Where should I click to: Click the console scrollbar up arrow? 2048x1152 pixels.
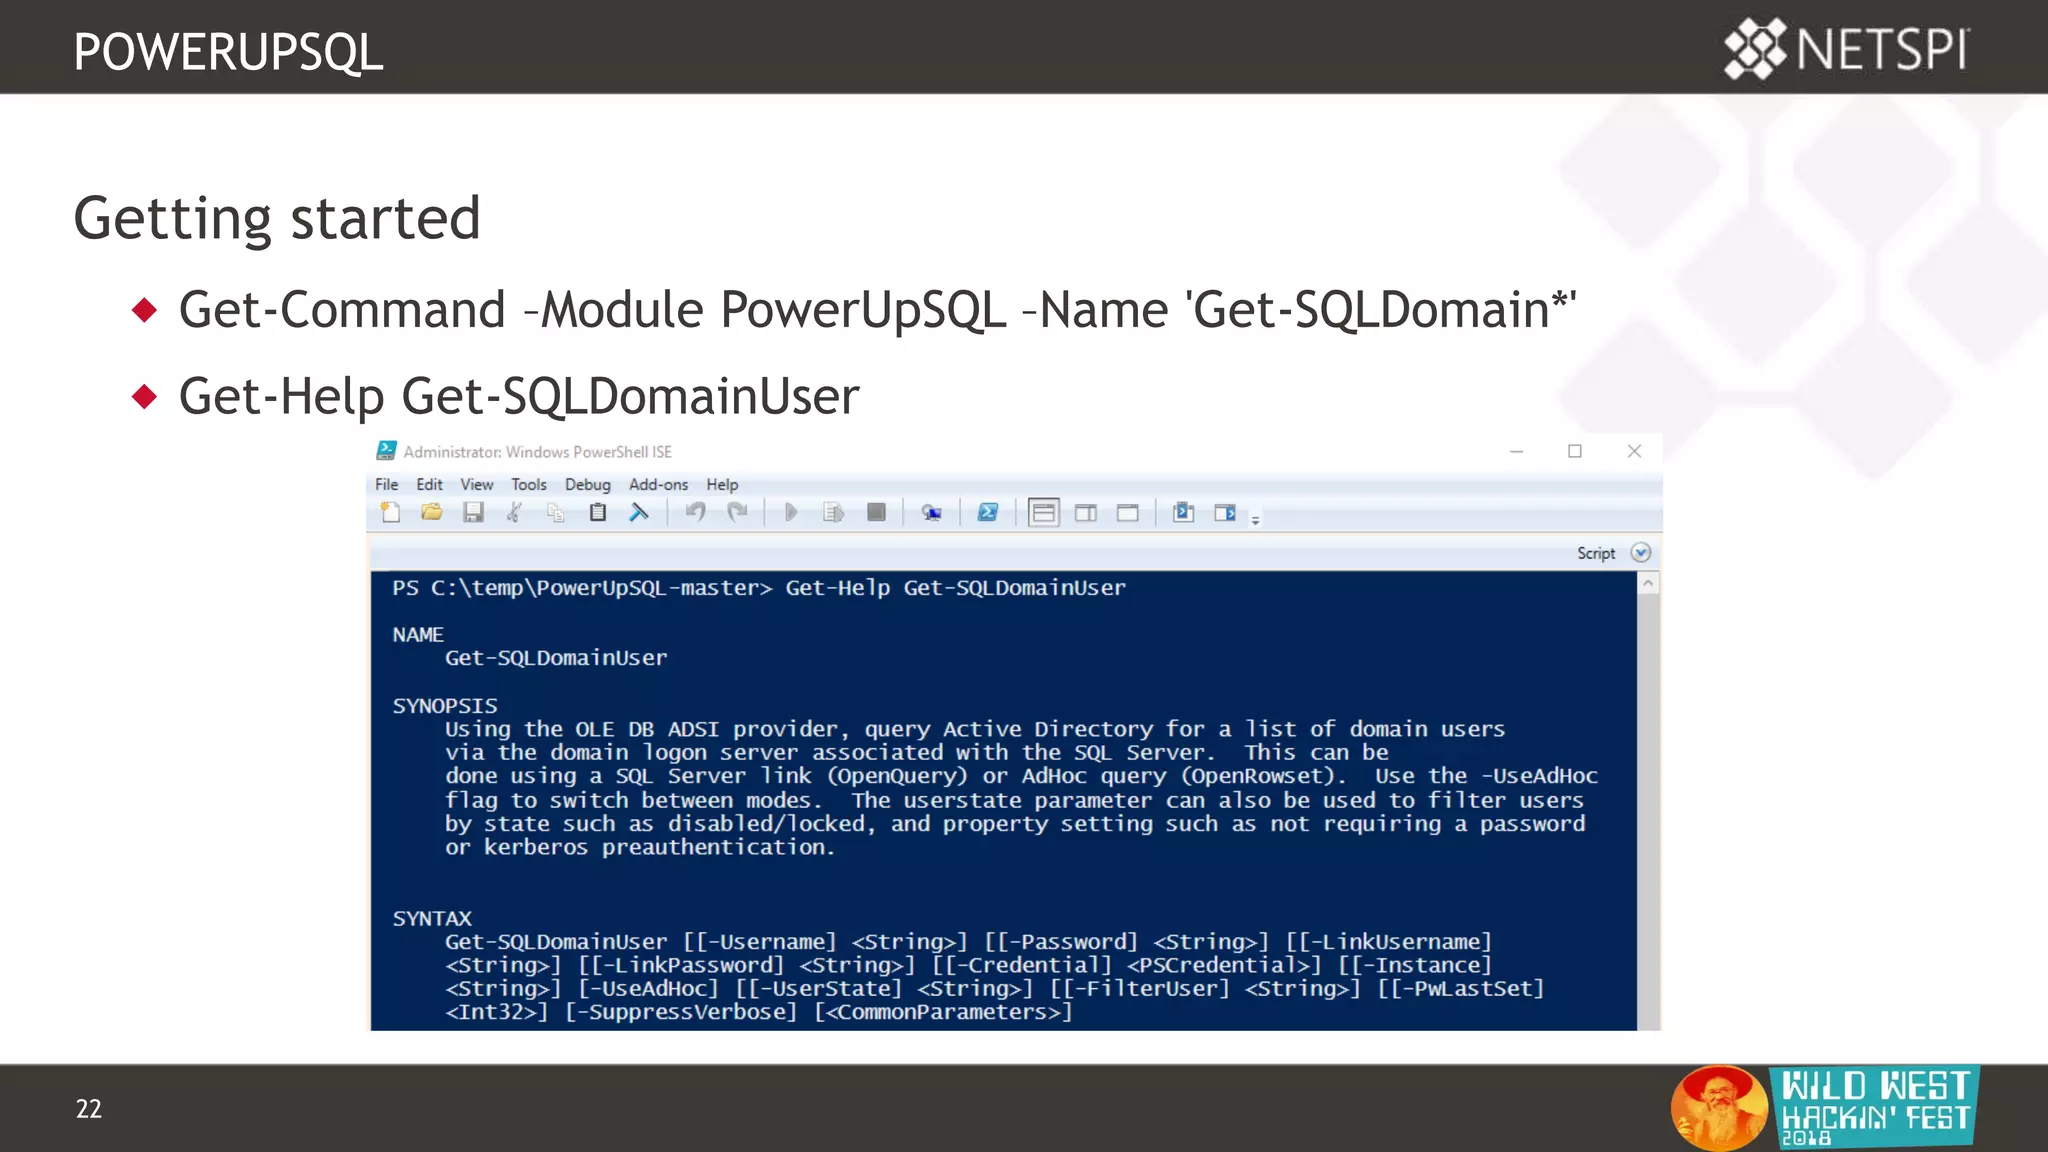coord(1648,583)
